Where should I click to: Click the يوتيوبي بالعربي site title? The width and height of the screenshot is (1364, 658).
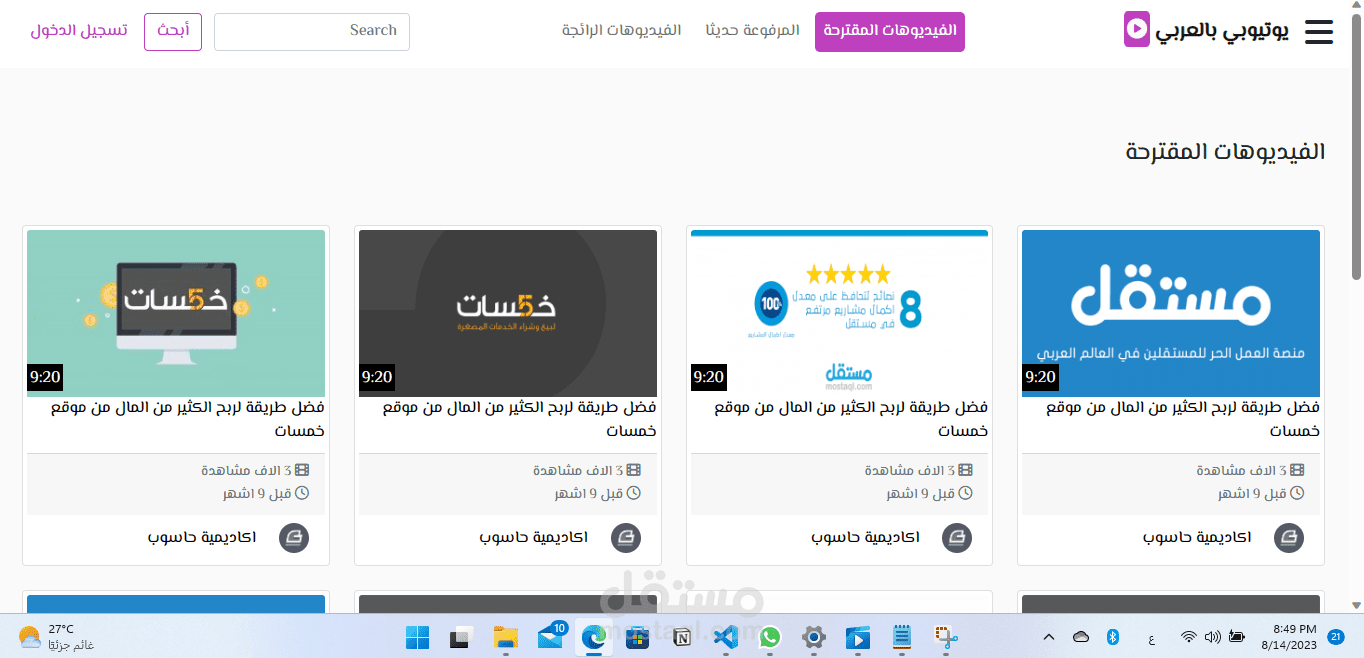pos(1222,31)
